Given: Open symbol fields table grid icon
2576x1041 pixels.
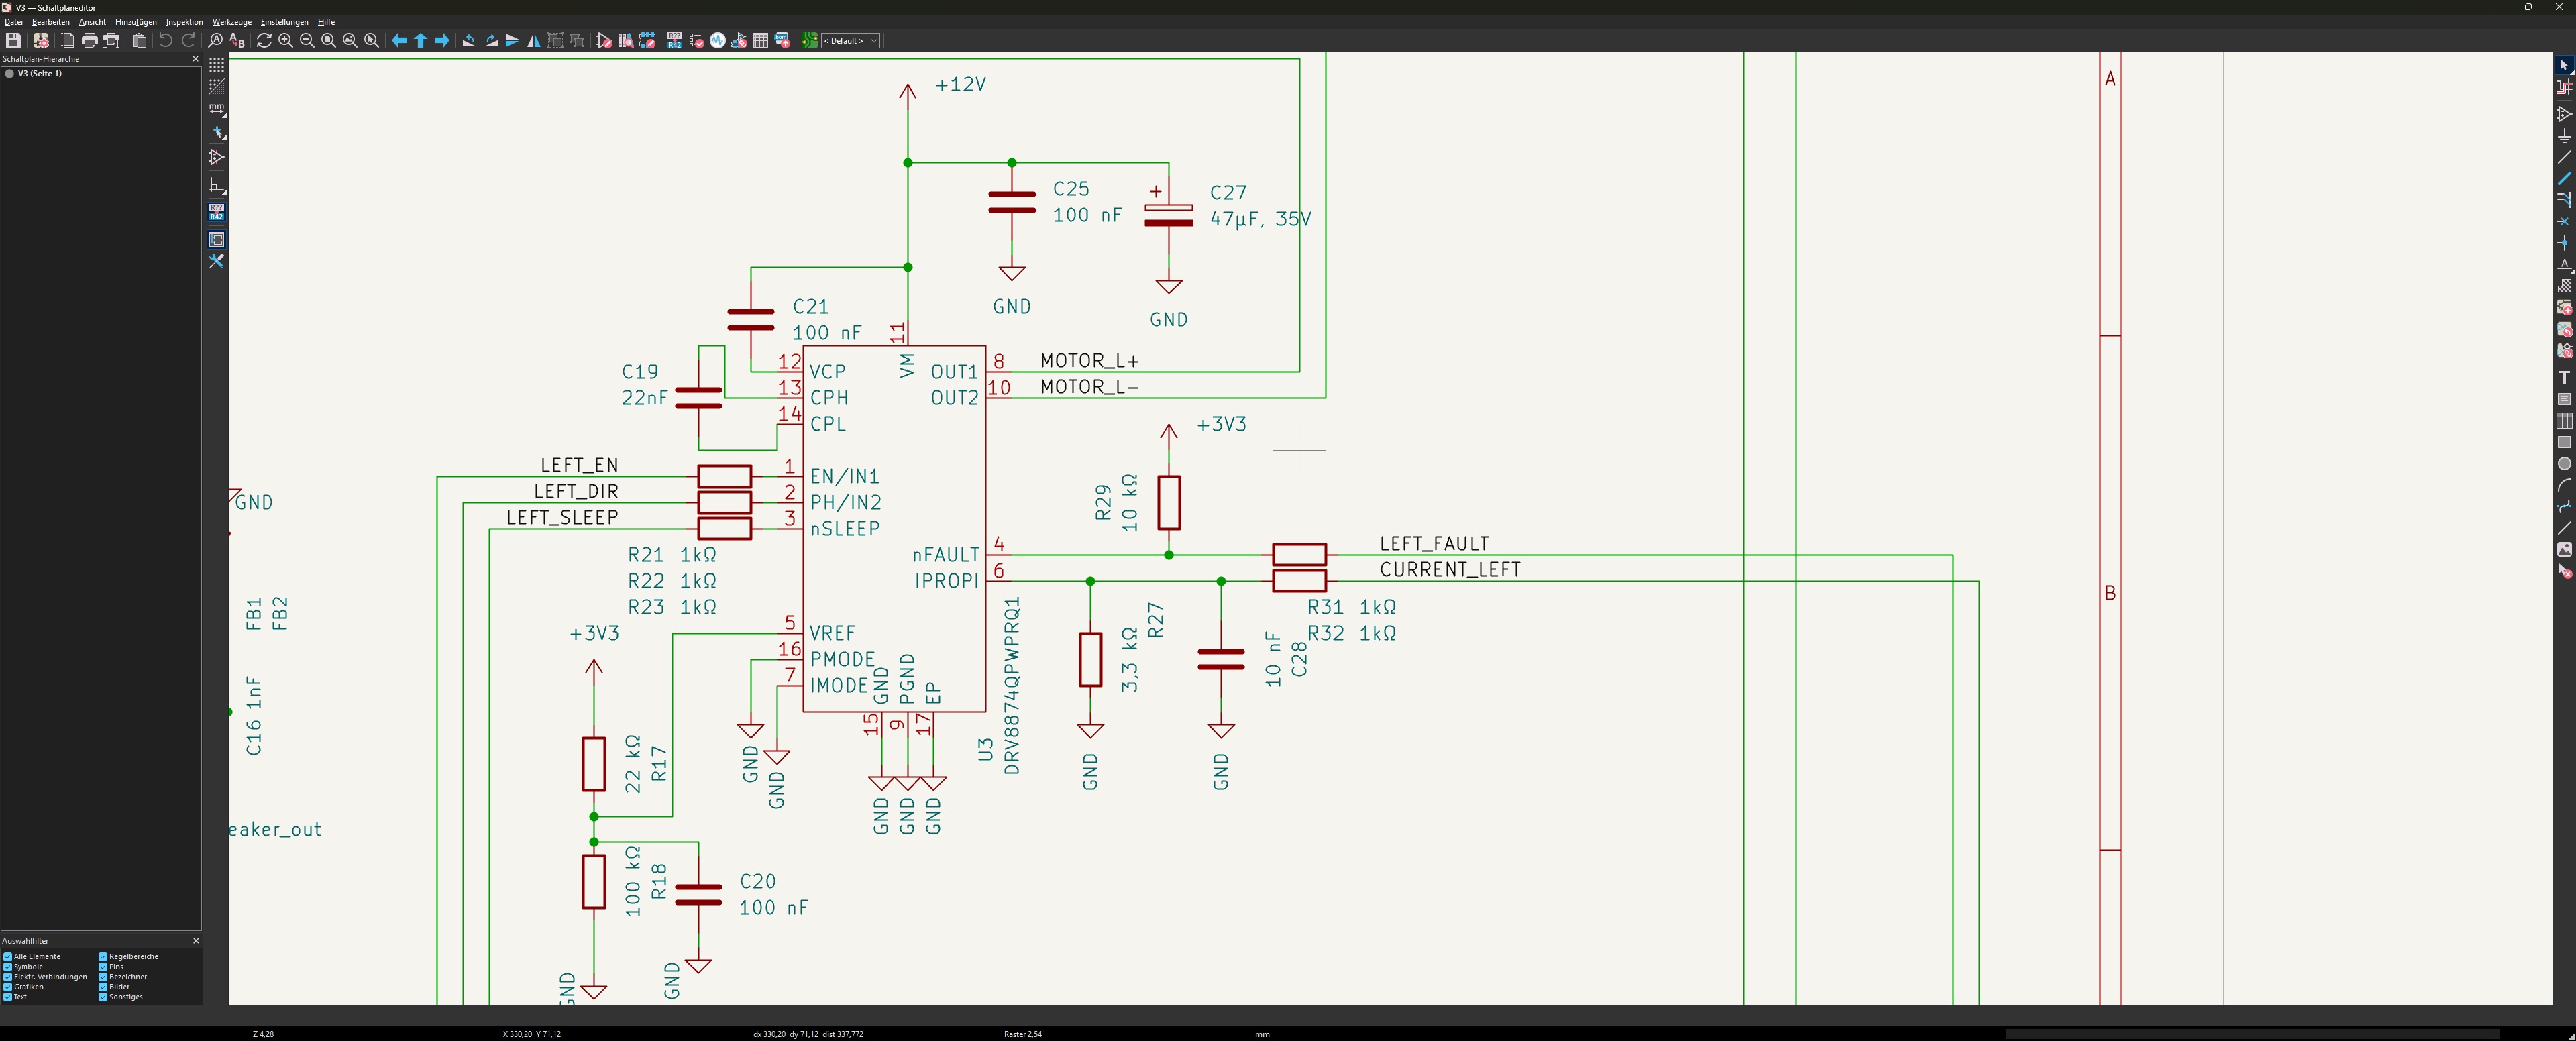Looking at the screenshot, I should pos(761,41).
